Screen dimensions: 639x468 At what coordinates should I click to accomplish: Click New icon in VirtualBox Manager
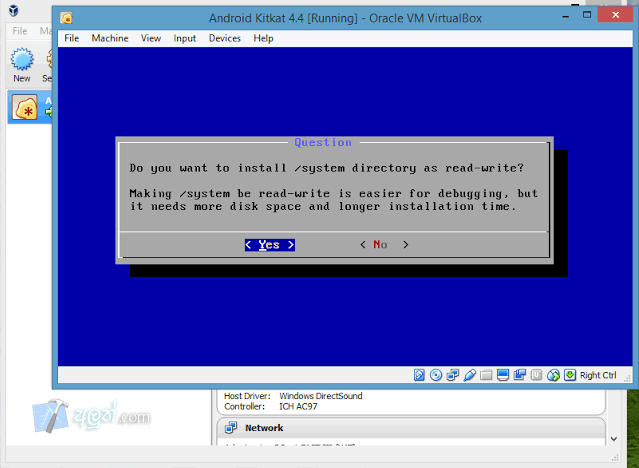click(x=22, y=59)
